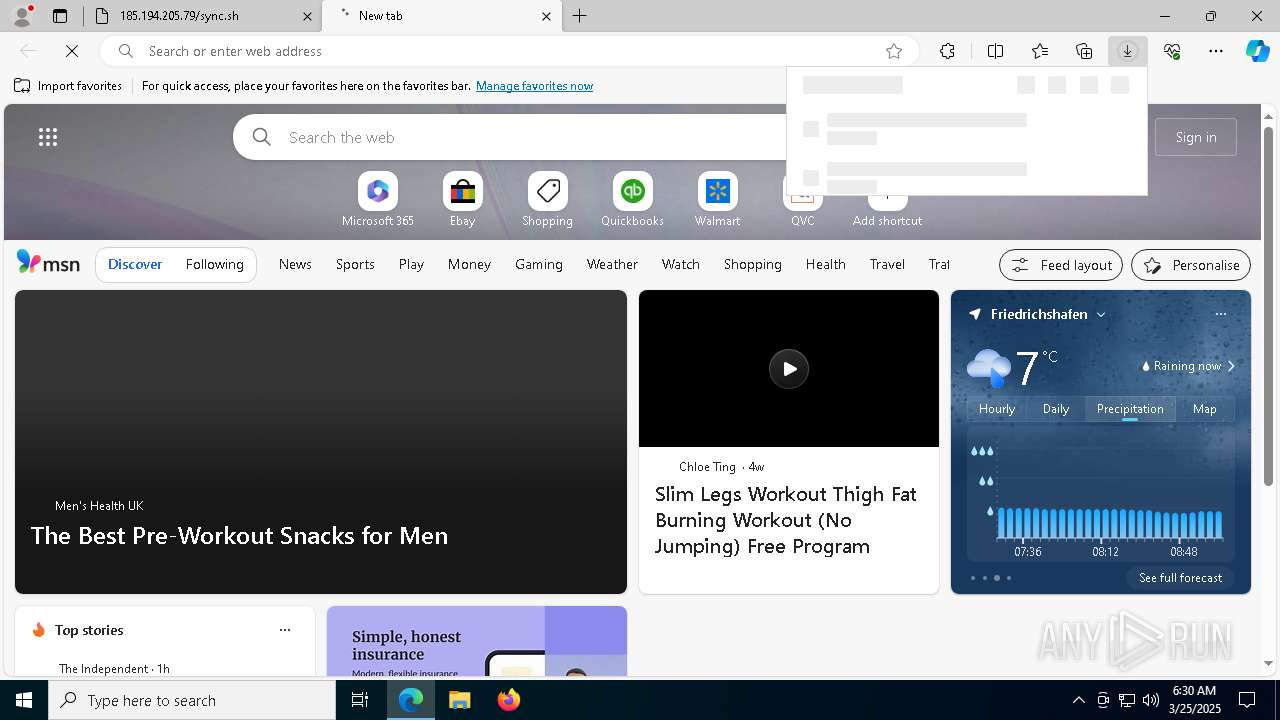Open File Explorer from the taskbar
The width and height of the screenshot is (1280, 720).
click(459, 700)
